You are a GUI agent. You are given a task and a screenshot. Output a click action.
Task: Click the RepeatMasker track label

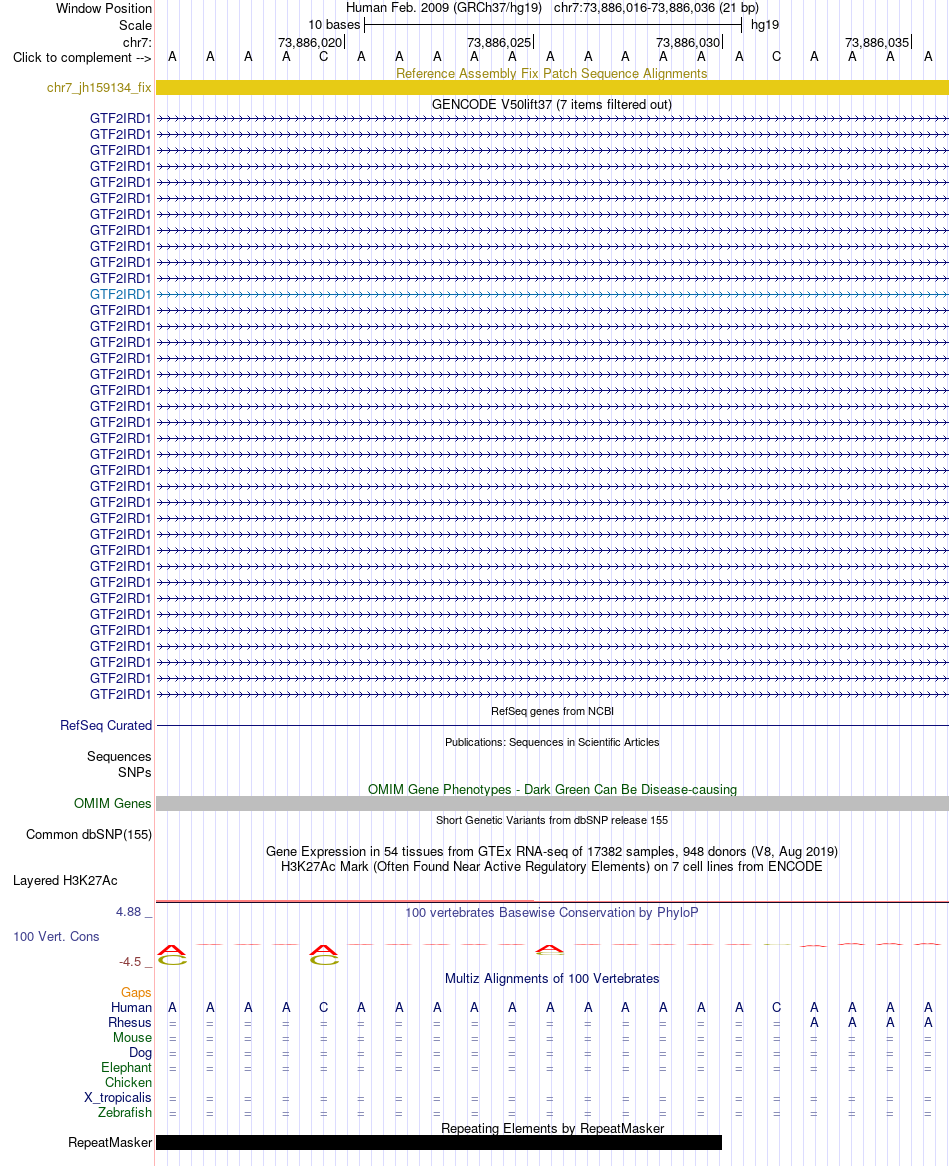coord(110,1143)
